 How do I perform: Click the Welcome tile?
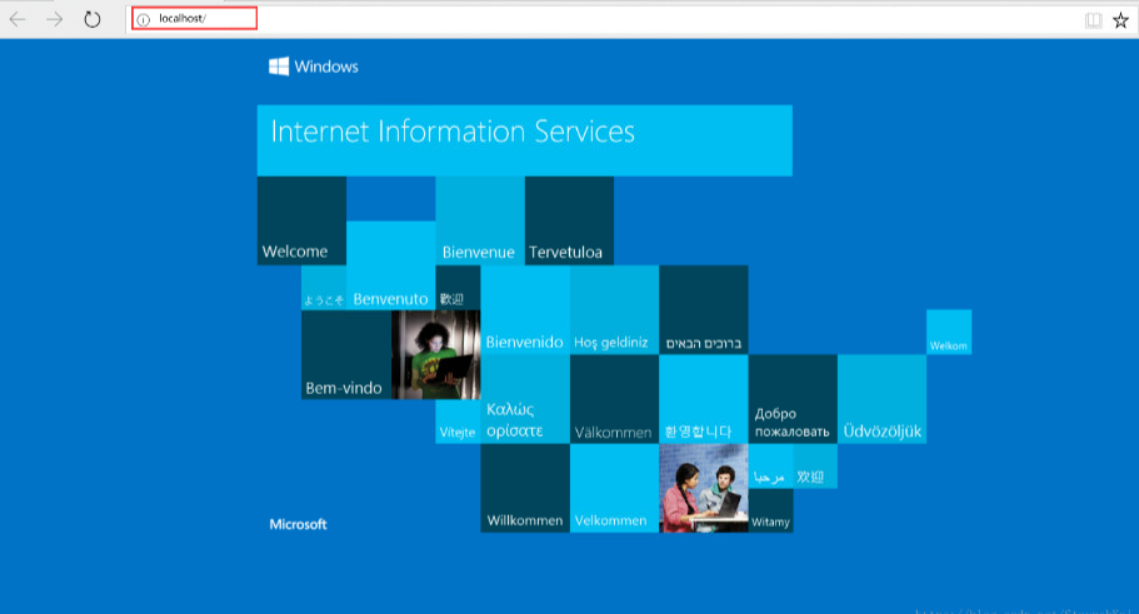pos(301,220)
